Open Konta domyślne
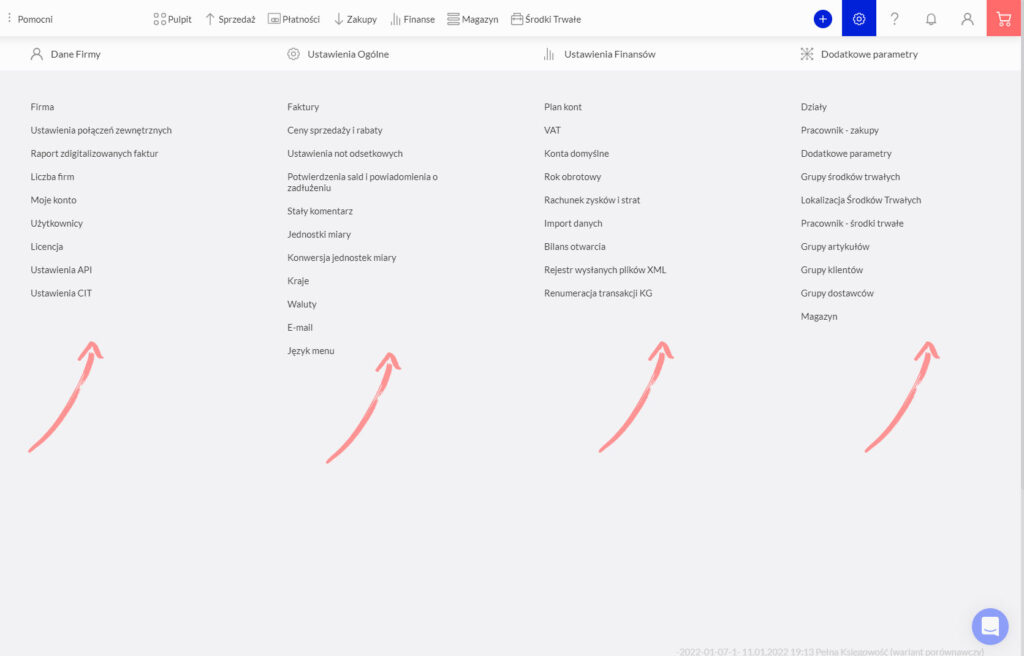 [576, 154]
